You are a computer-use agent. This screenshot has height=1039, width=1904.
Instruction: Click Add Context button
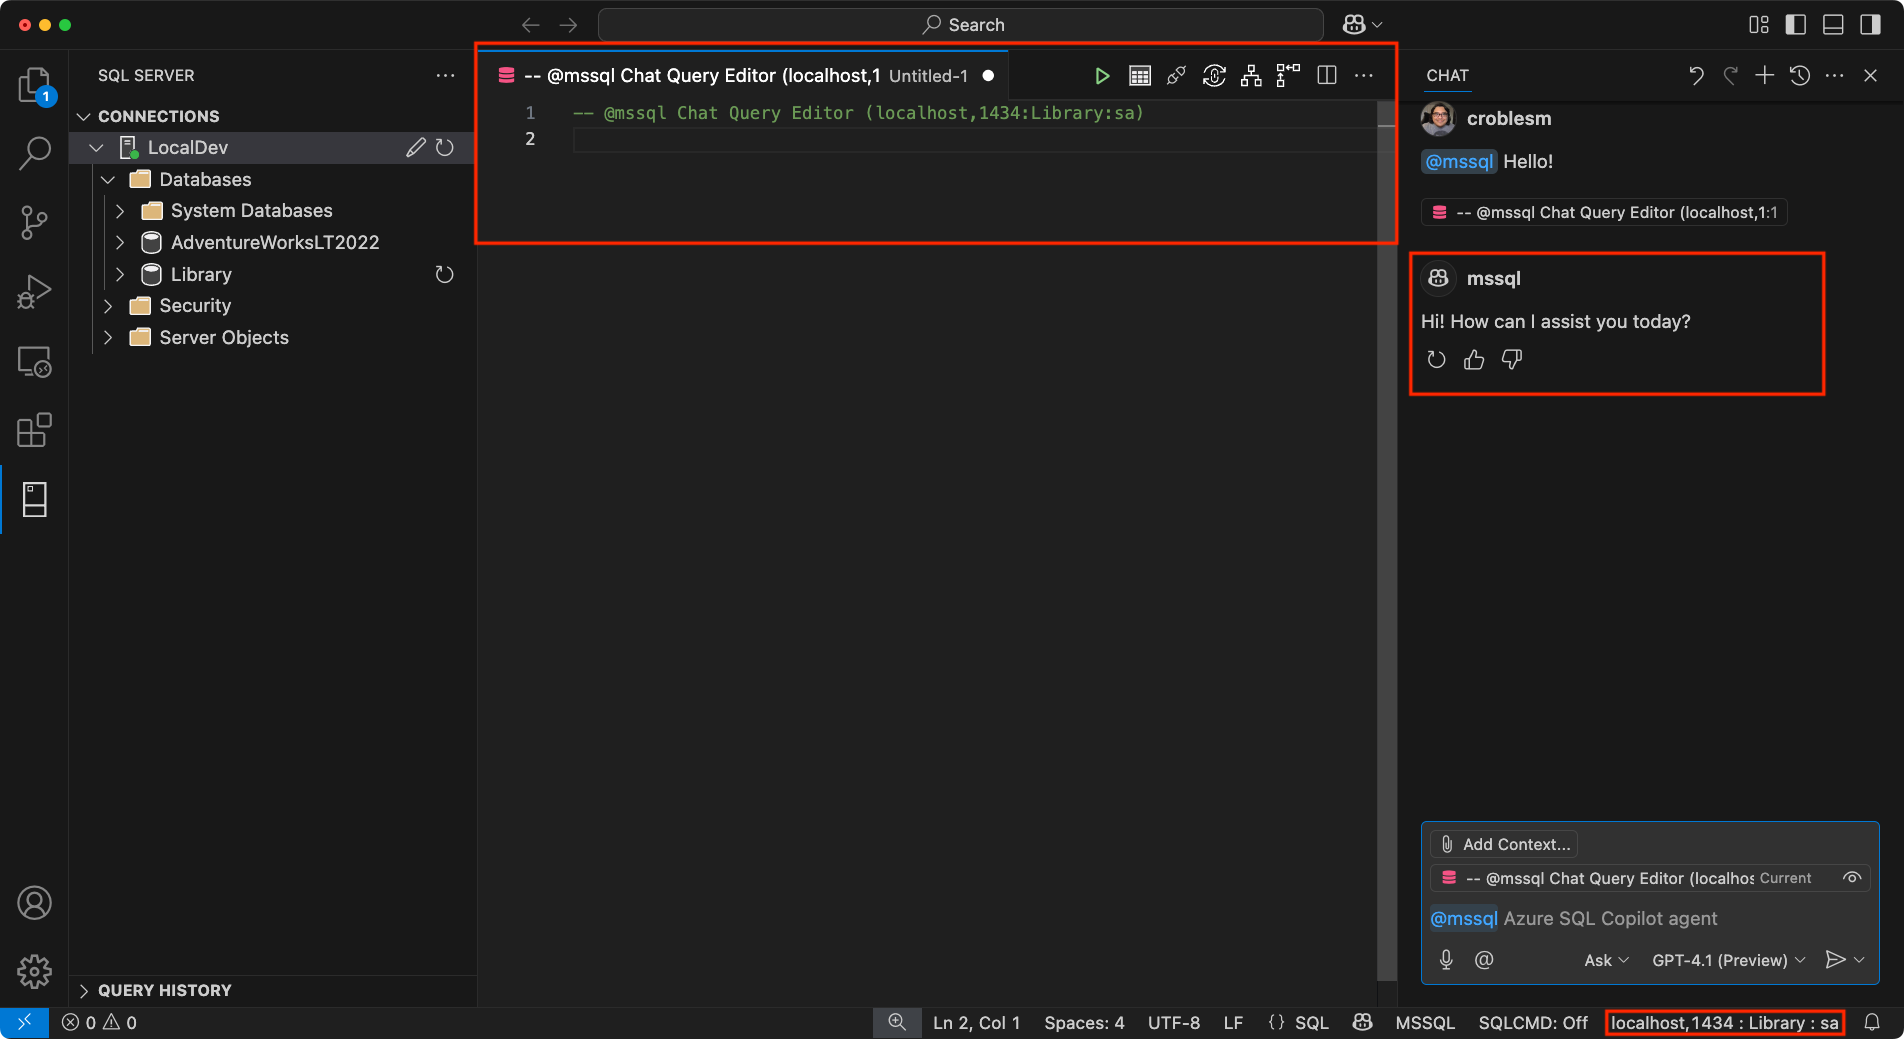[1505, 845]
